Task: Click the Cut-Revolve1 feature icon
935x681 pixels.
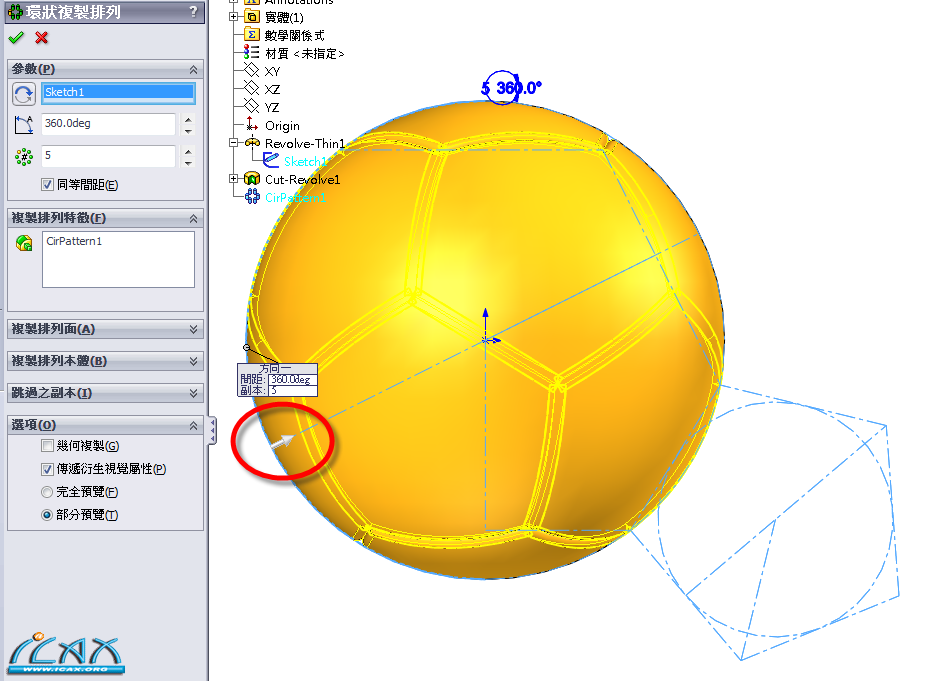Action: pyautogui.click(x=252, y=178)
